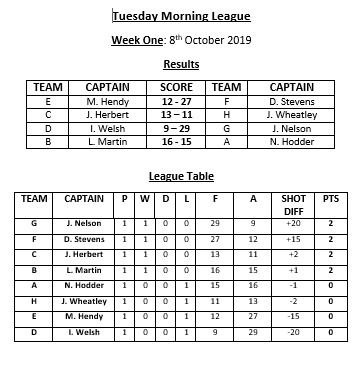Image resolution: width=362 pixels, height=388 pixels.
Task: Click I. Welsh in the League Table
Action: coord(84,332)
